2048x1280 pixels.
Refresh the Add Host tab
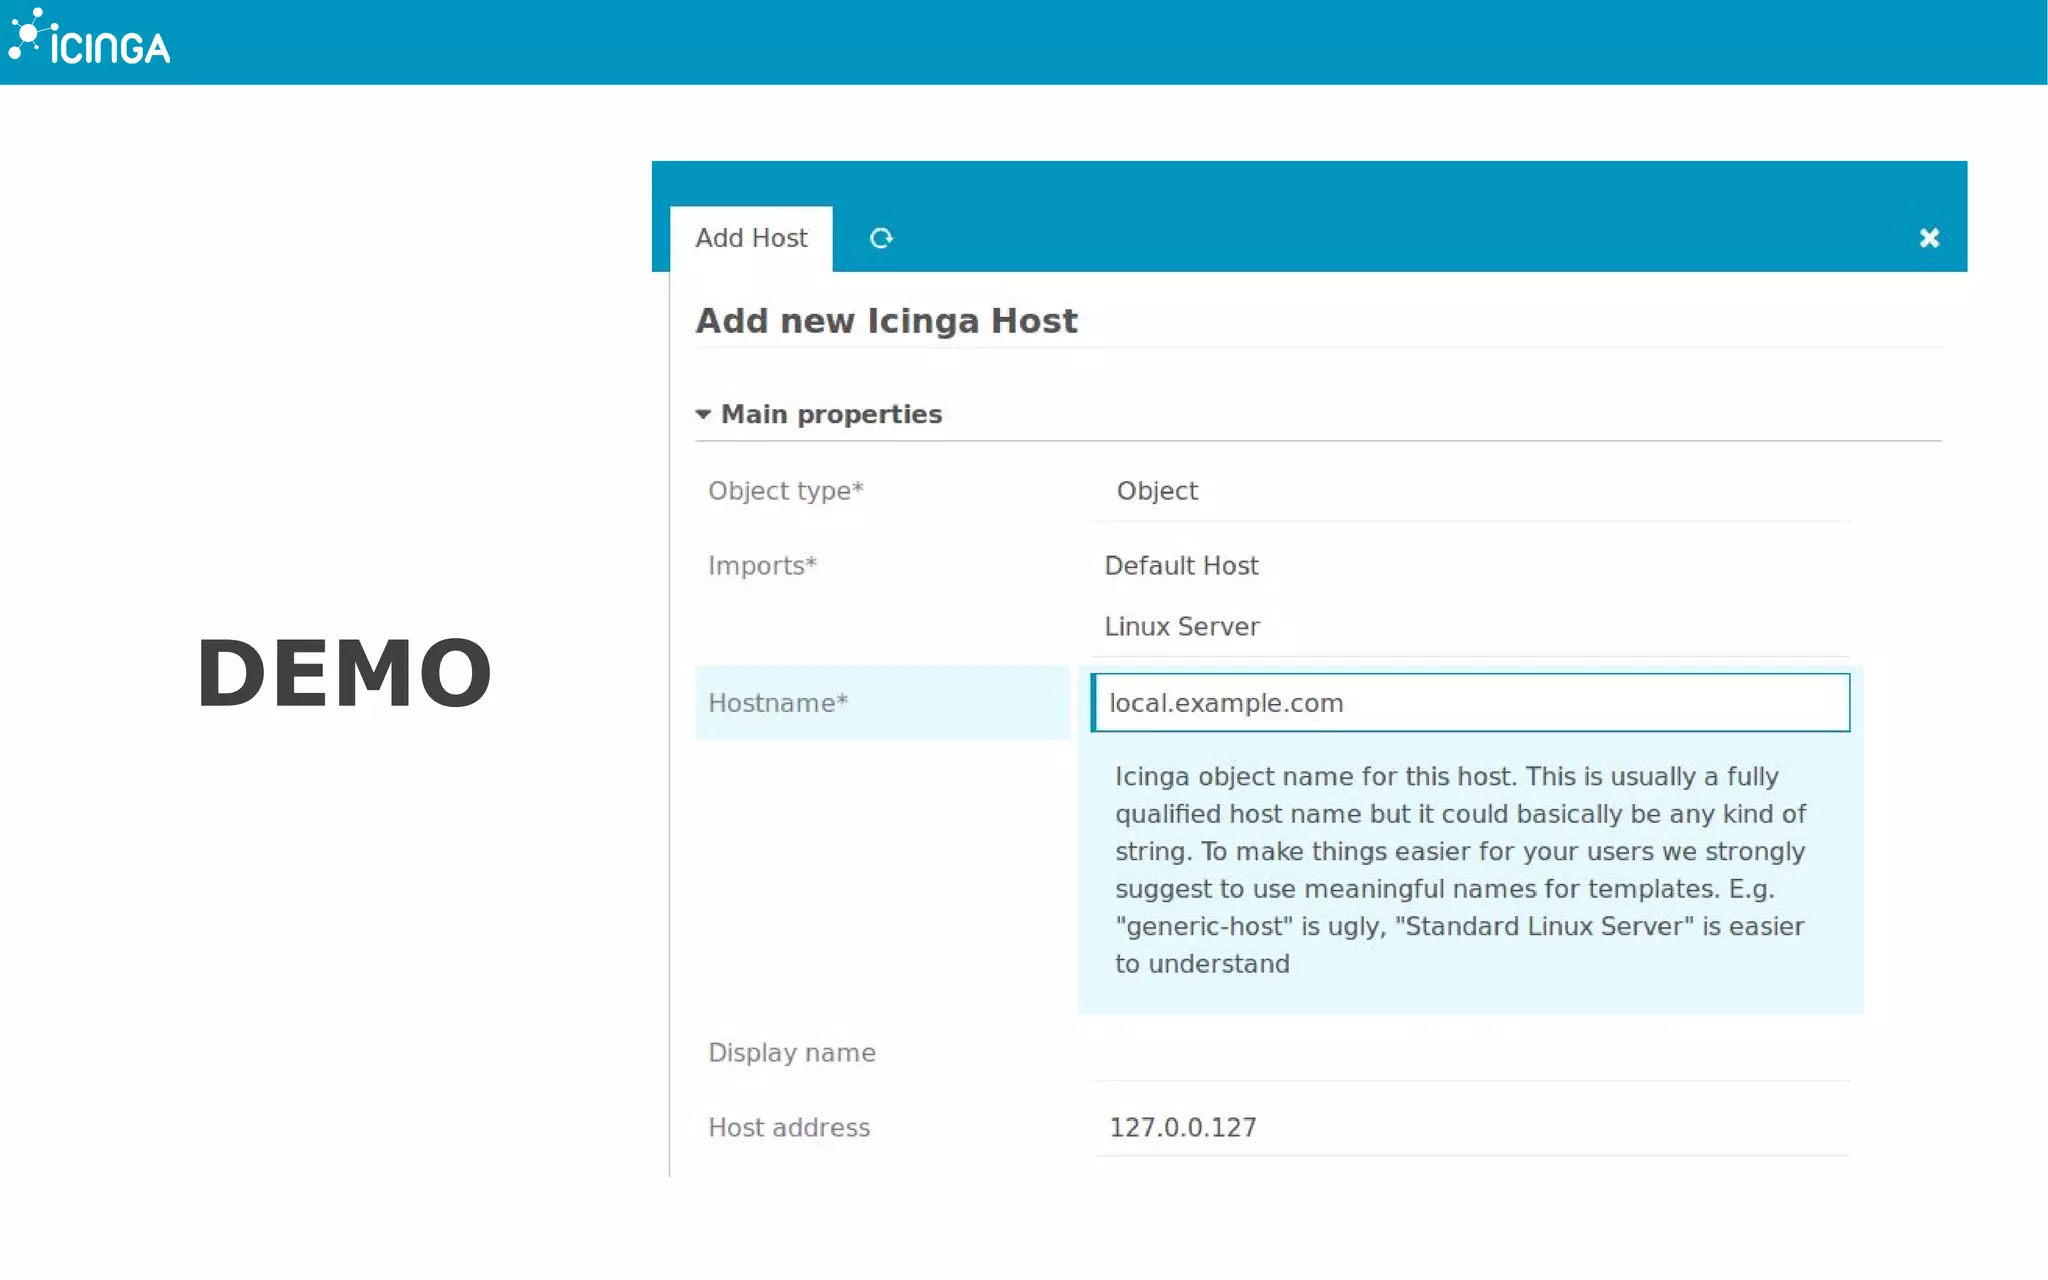coord(881,238)
